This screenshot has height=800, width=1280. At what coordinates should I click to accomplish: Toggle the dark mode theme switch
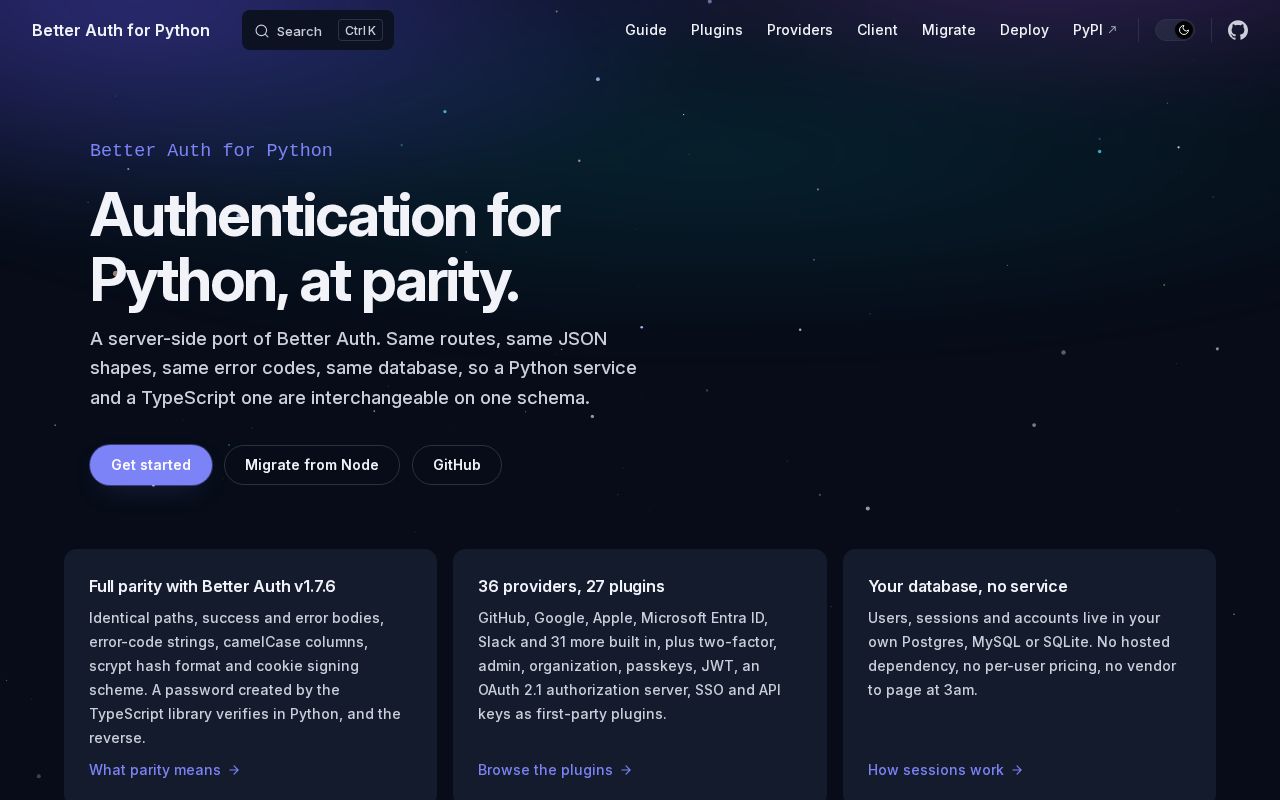[x=1175, y=30]
